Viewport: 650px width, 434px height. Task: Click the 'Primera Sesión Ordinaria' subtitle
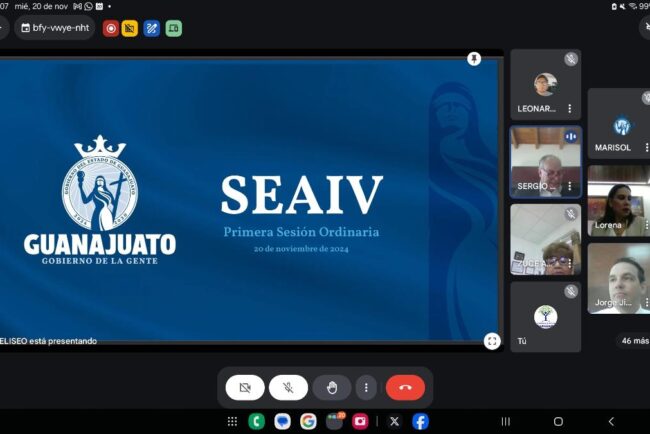point(301,232)
